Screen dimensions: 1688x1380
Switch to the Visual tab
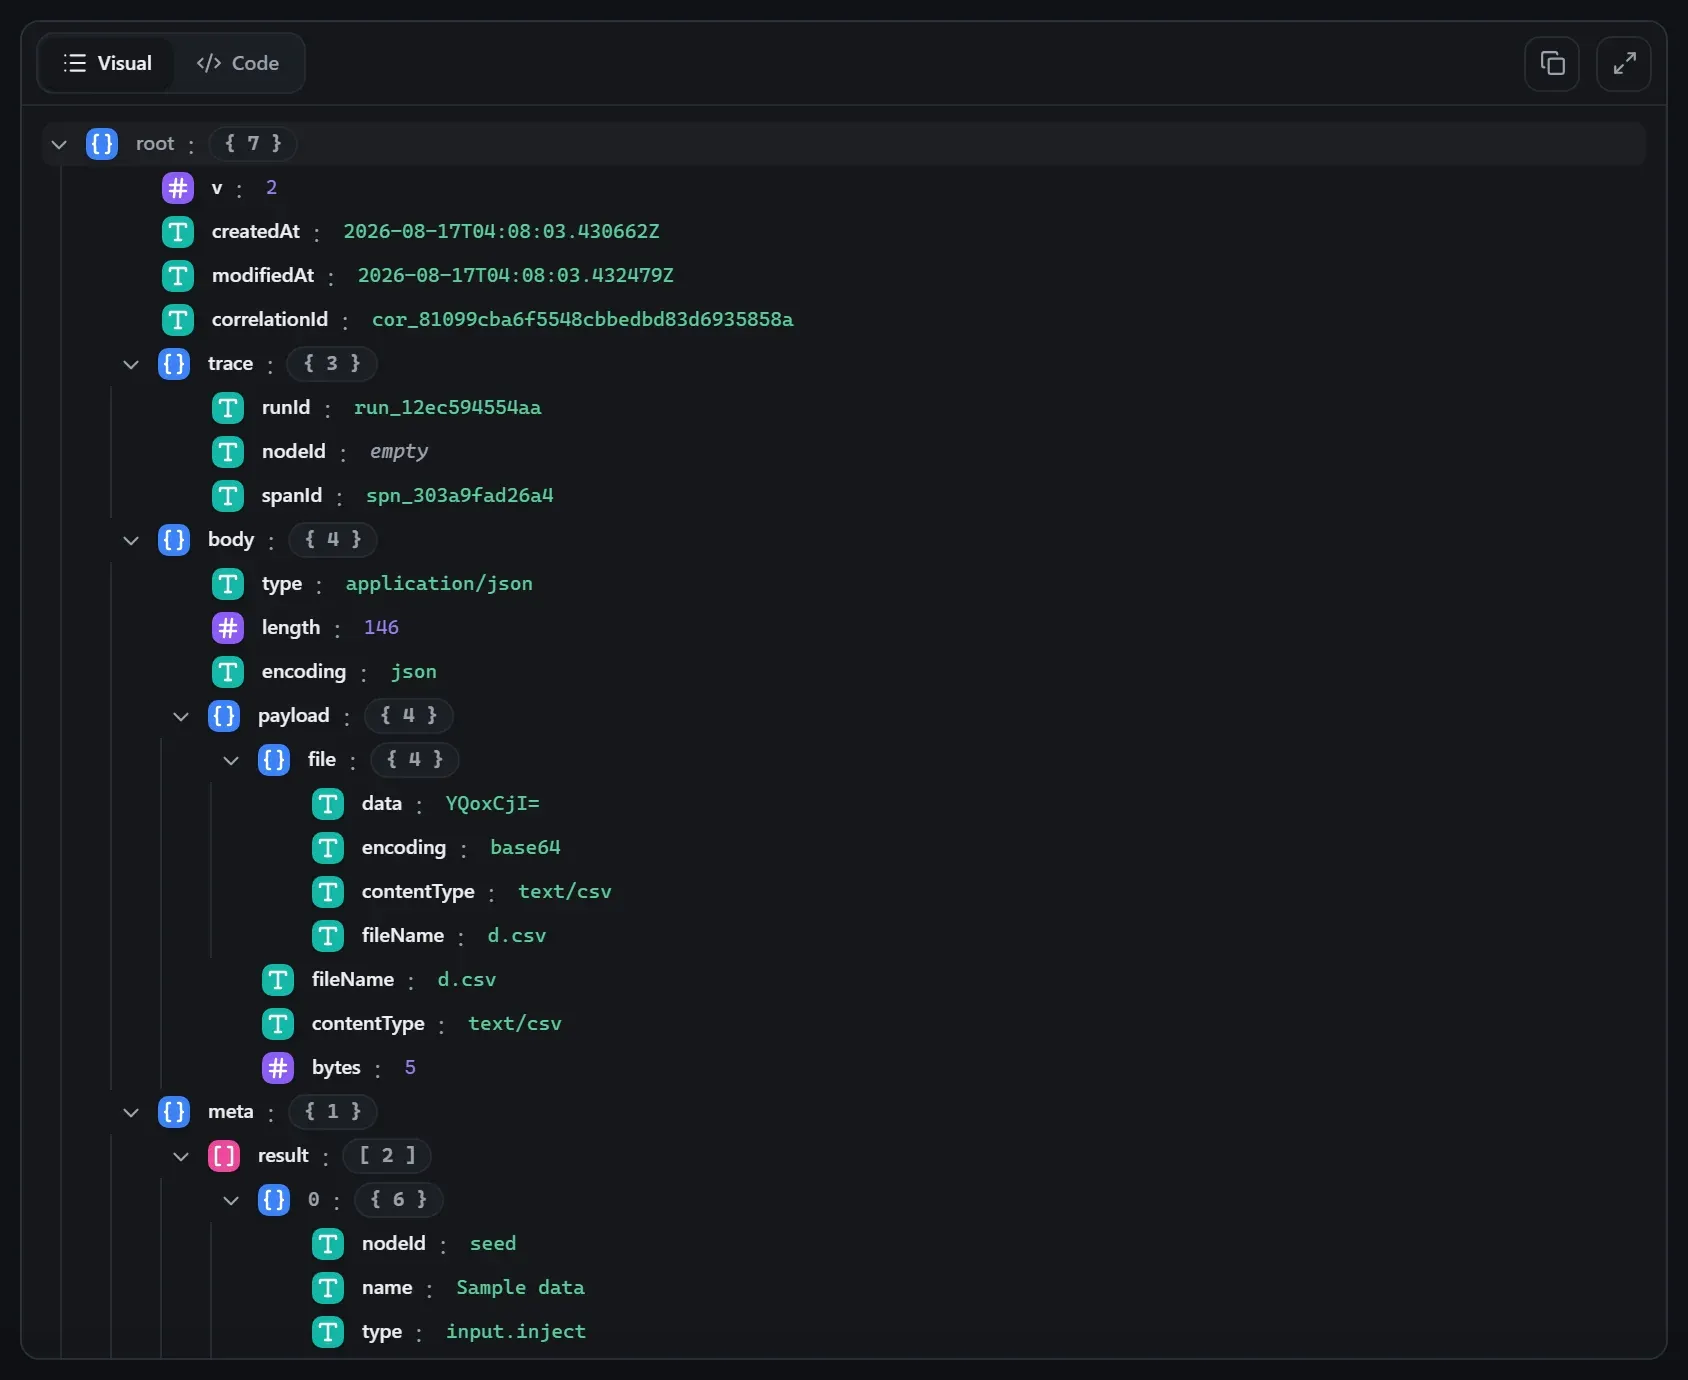[107, 63]
